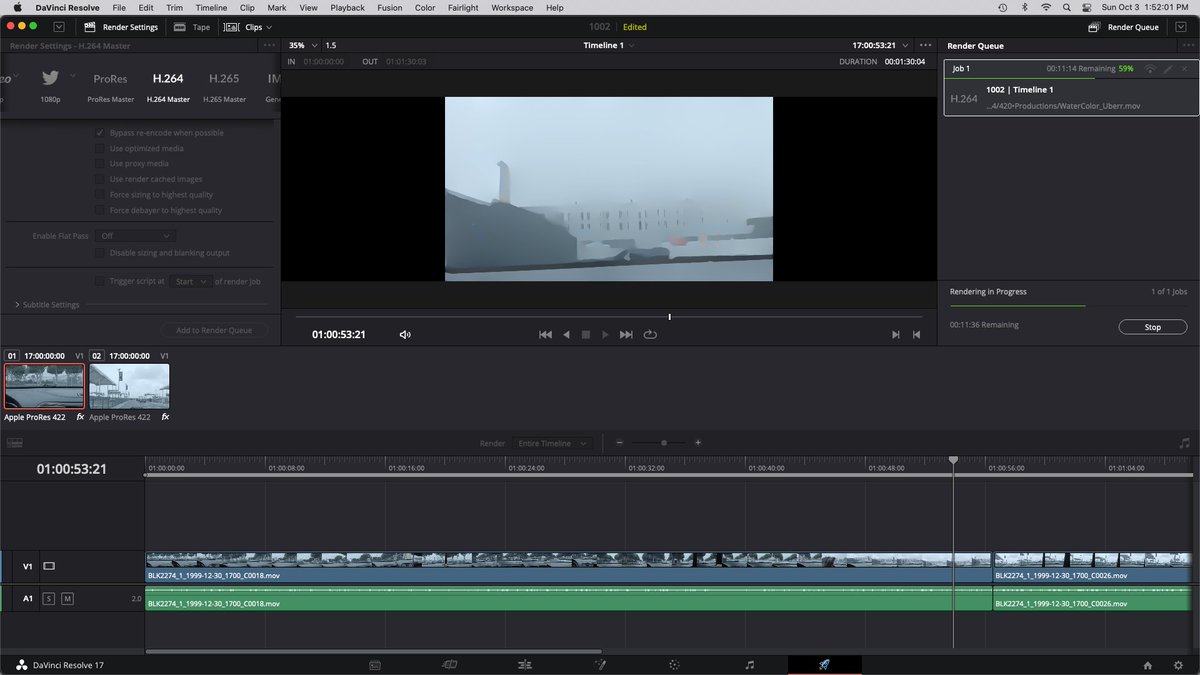Open the Fairlight page music icon
The height and width of the screenshot is (675, 1200).
click(x=750, y=664)
